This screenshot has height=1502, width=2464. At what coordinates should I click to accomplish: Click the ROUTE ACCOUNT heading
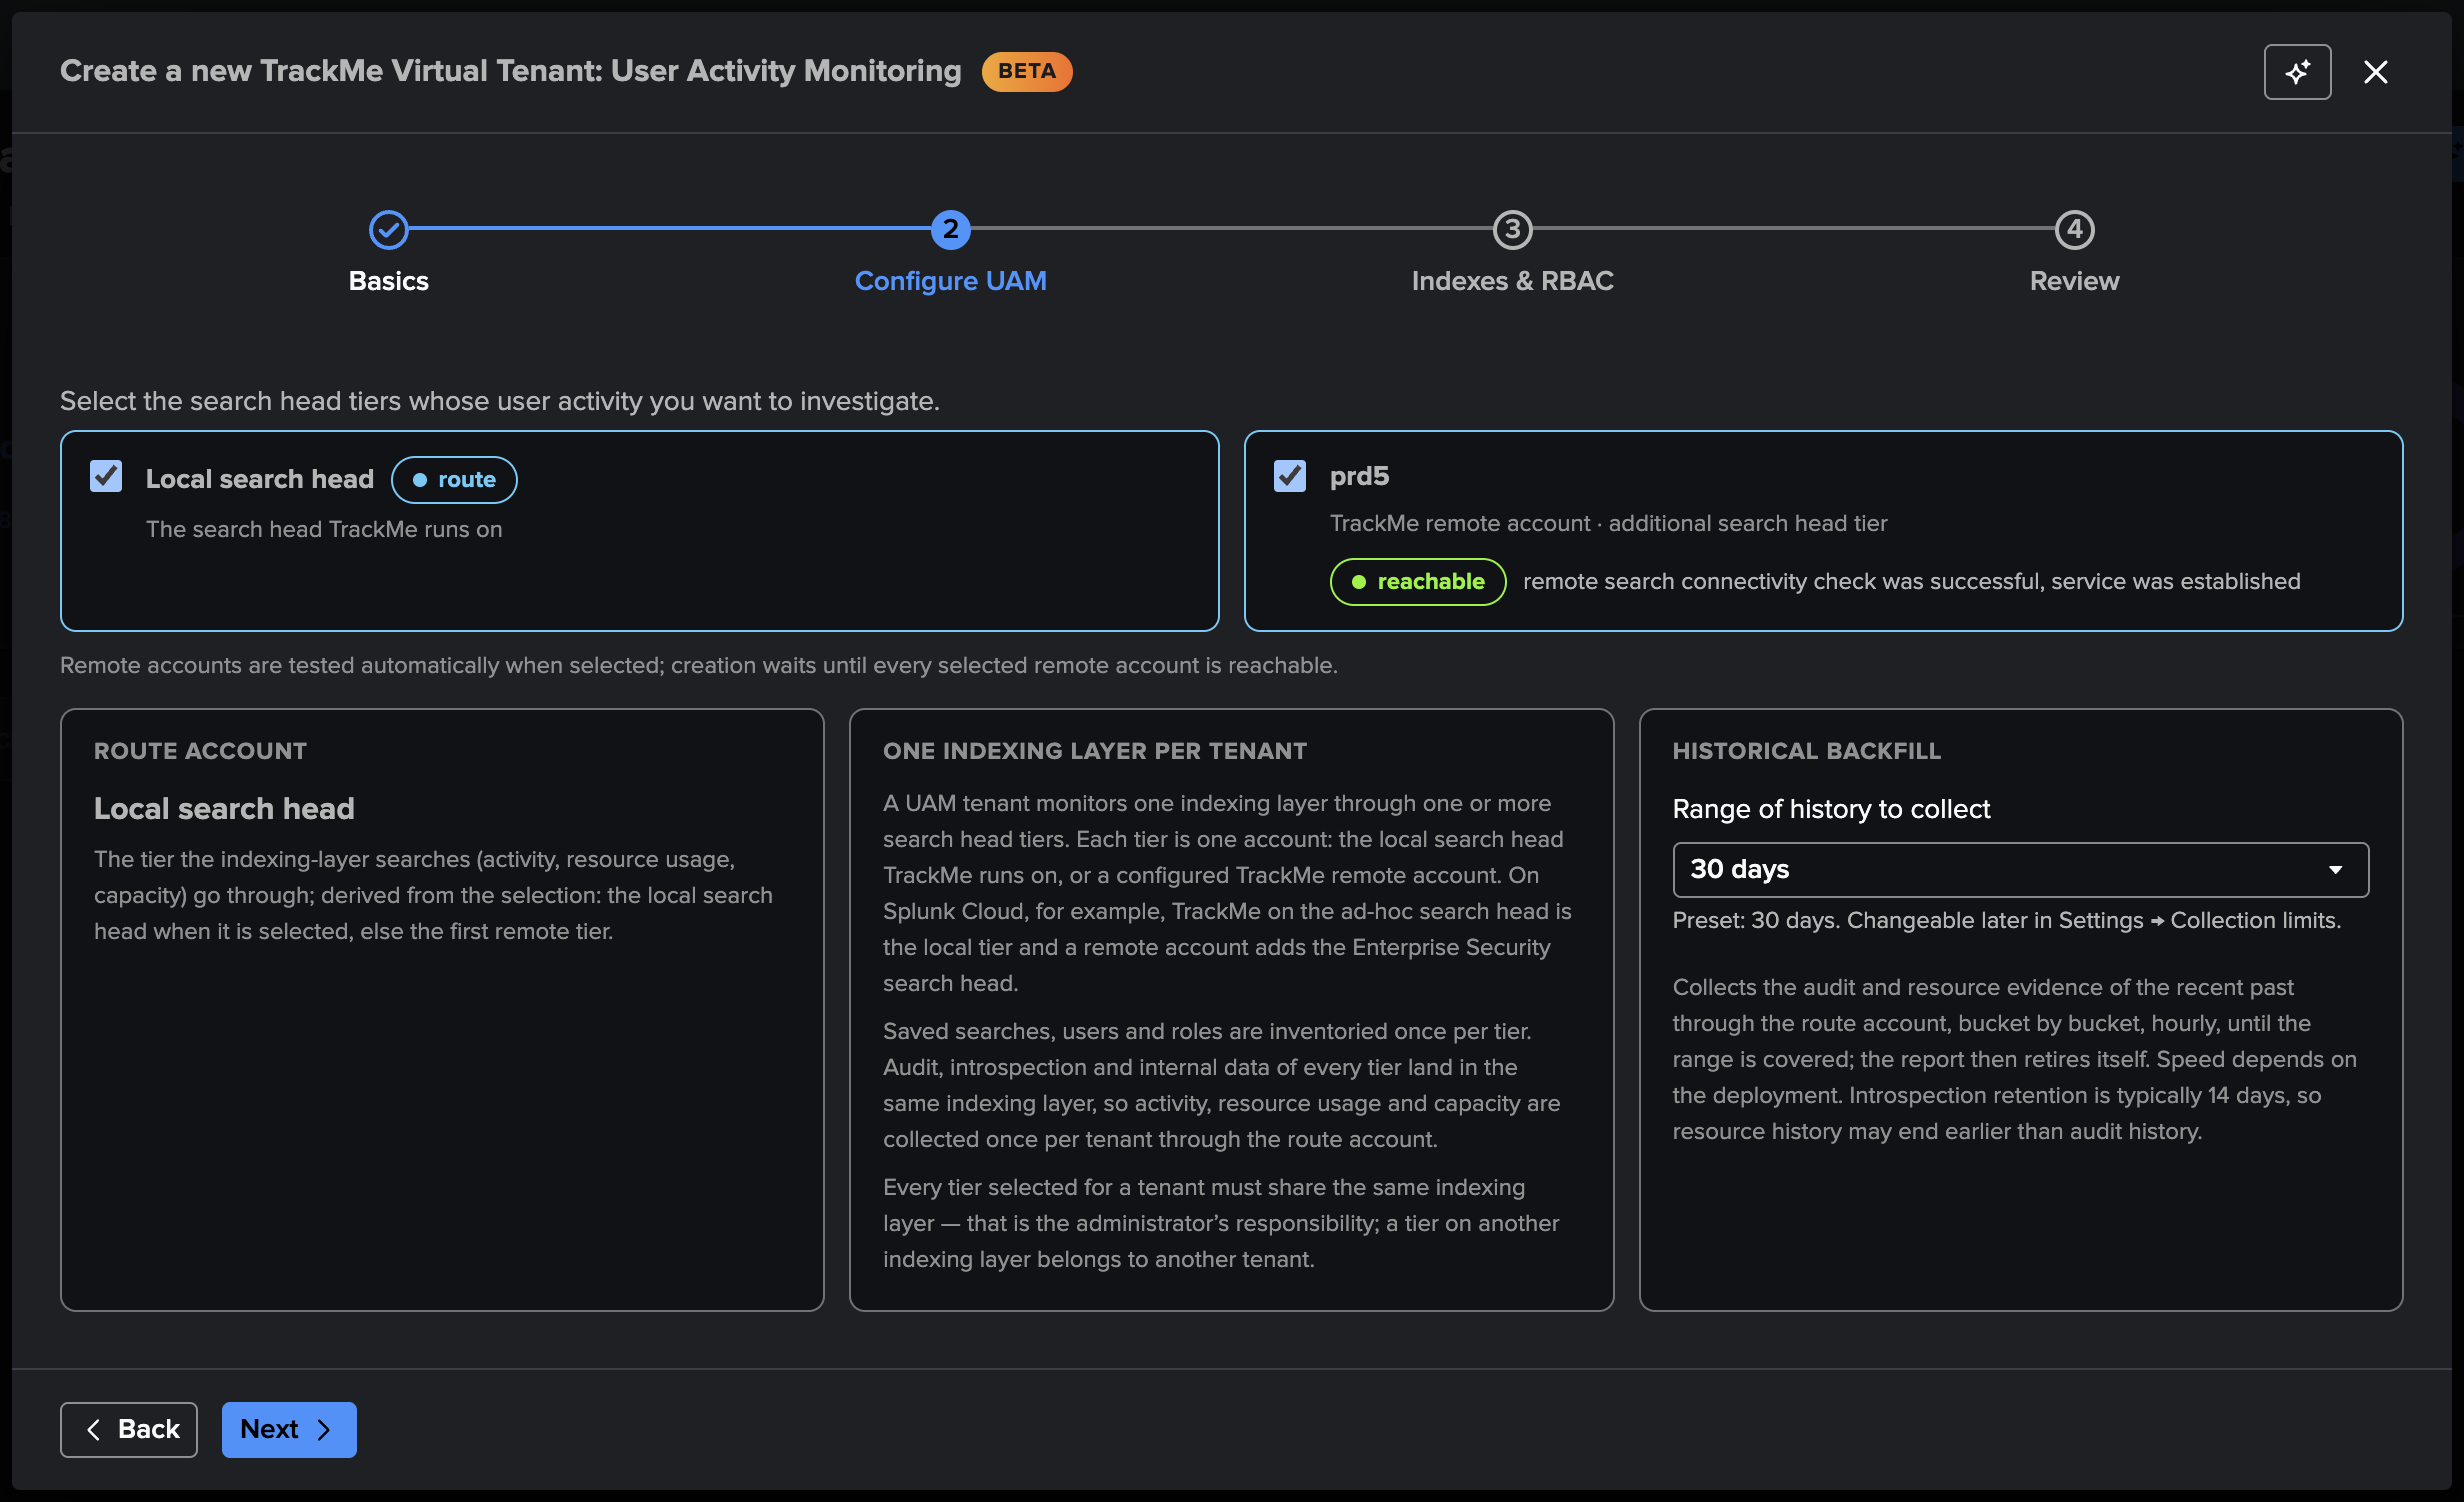click(200, 751)
